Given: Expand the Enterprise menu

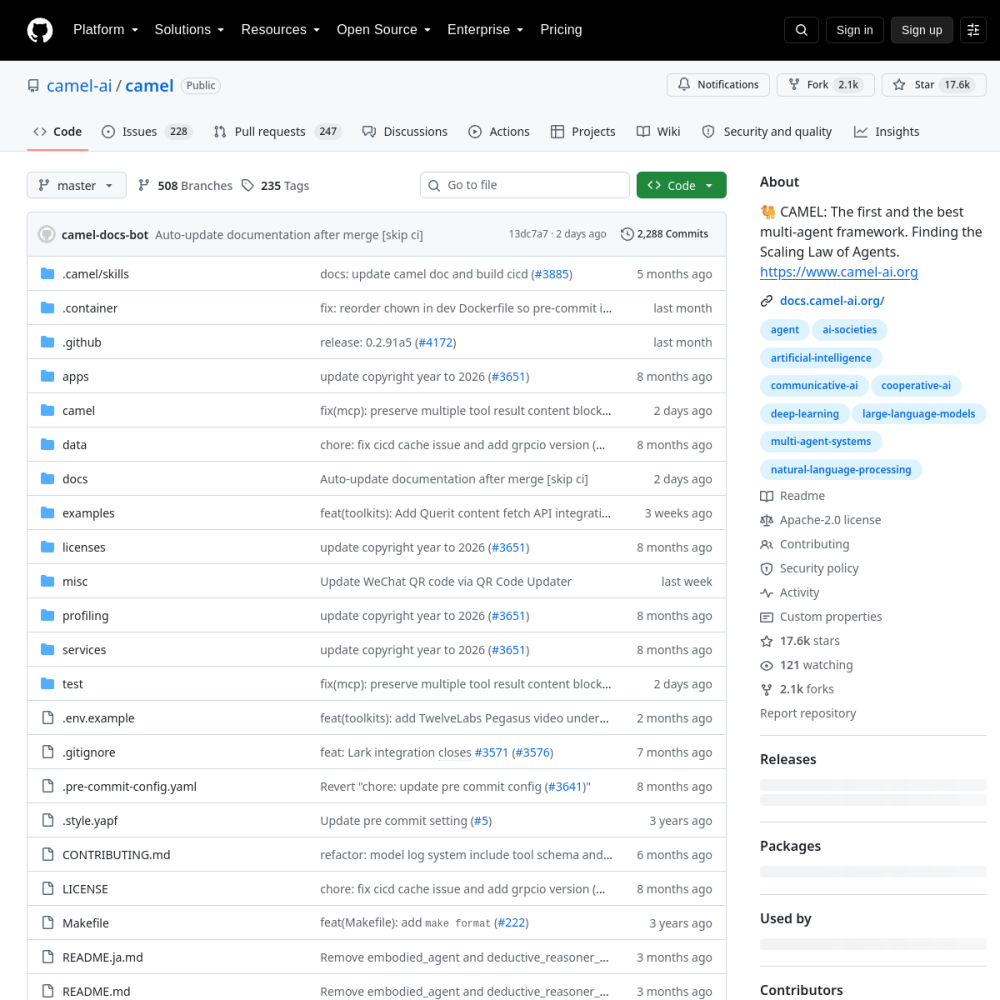Looking at the screenshot, I should pyautogui.click(x=485, y=30).
